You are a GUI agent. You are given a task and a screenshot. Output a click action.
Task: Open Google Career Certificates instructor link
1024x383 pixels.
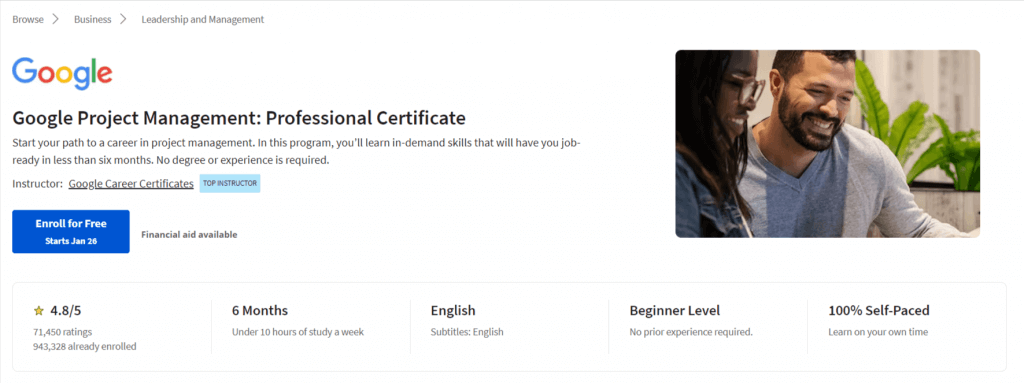131,184
